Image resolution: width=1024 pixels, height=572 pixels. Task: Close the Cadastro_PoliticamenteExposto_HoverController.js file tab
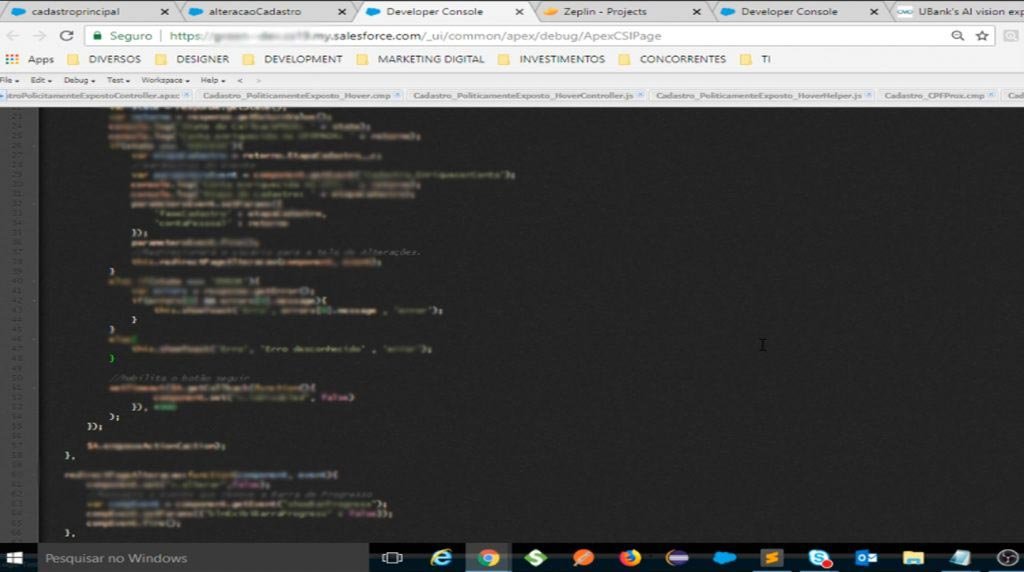pyautogui.click(x=640, y=95)
